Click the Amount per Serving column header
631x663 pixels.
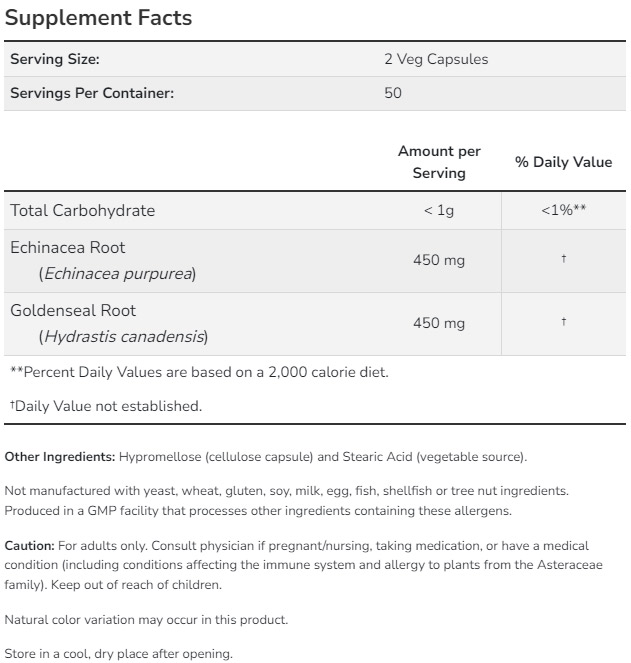pyautogui.click(x=439, y=162)
